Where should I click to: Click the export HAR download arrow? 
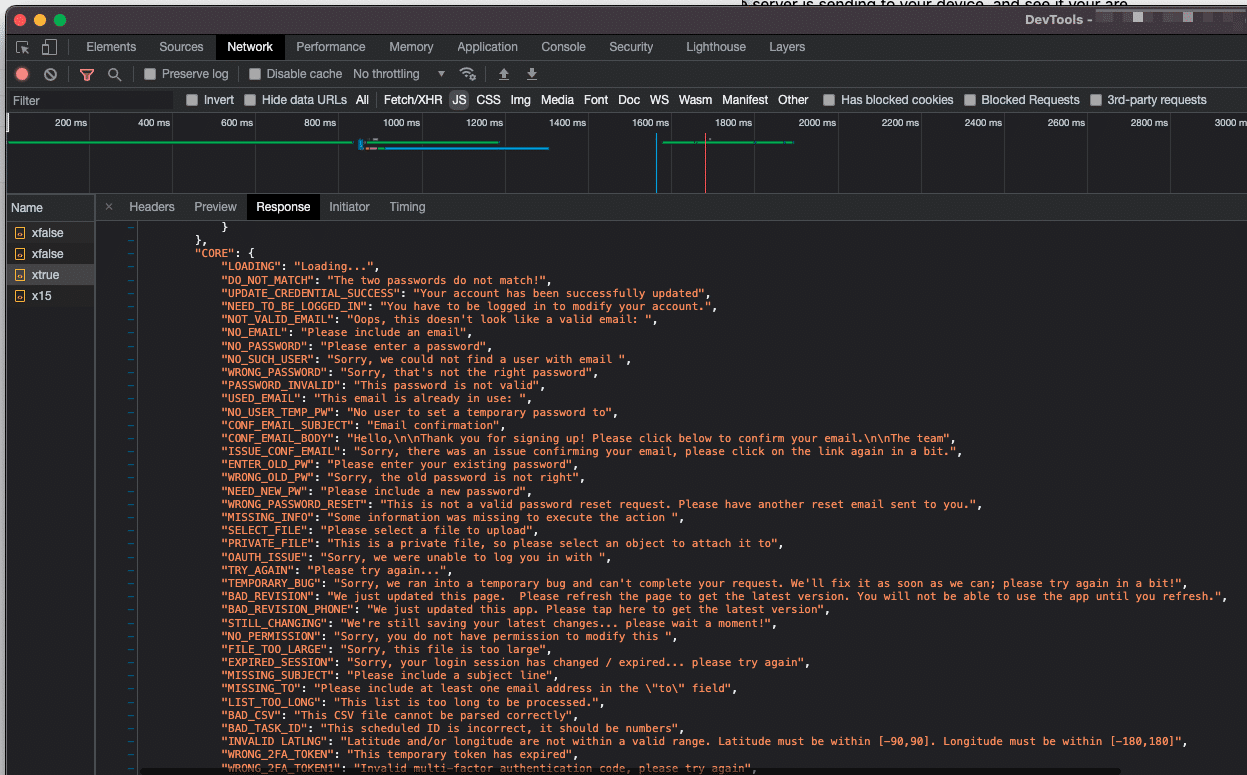pyautogui.click(x=532, y=74)
